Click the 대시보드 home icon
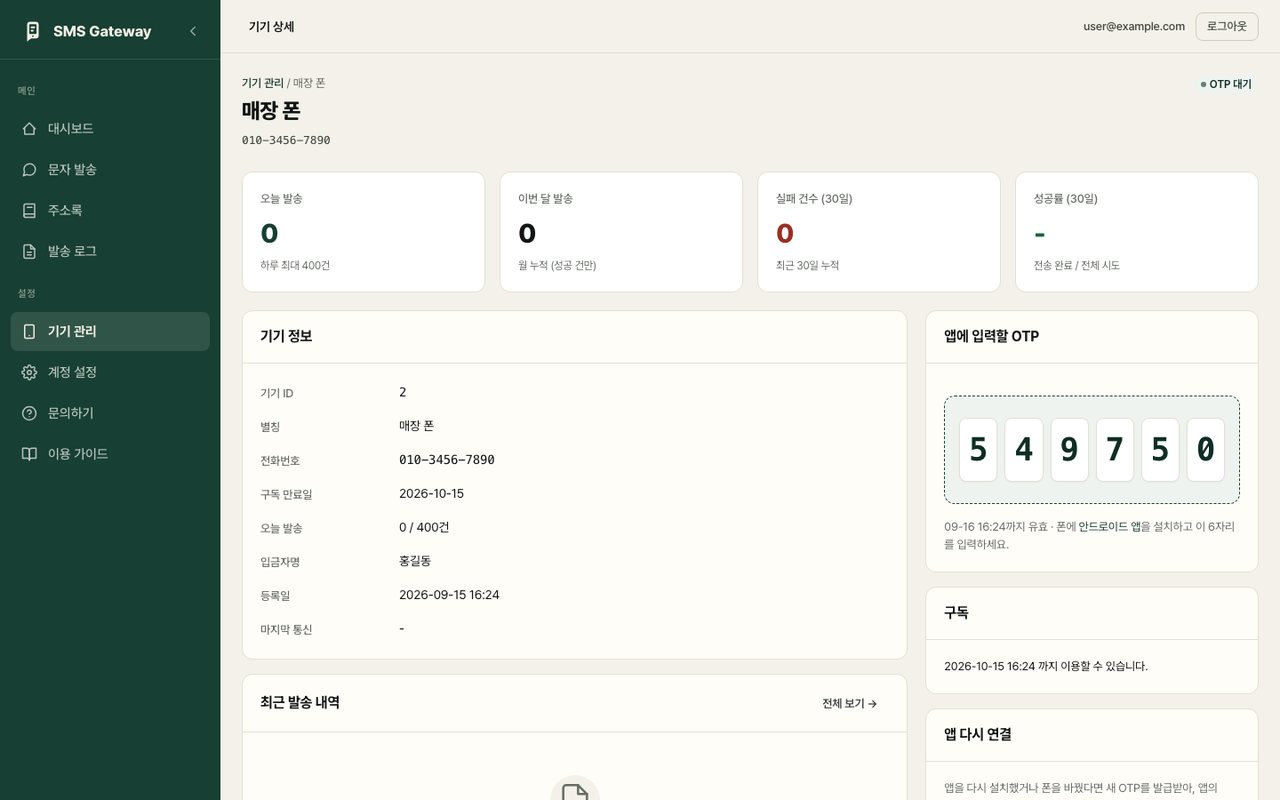1280x800 pixels. 29,129
